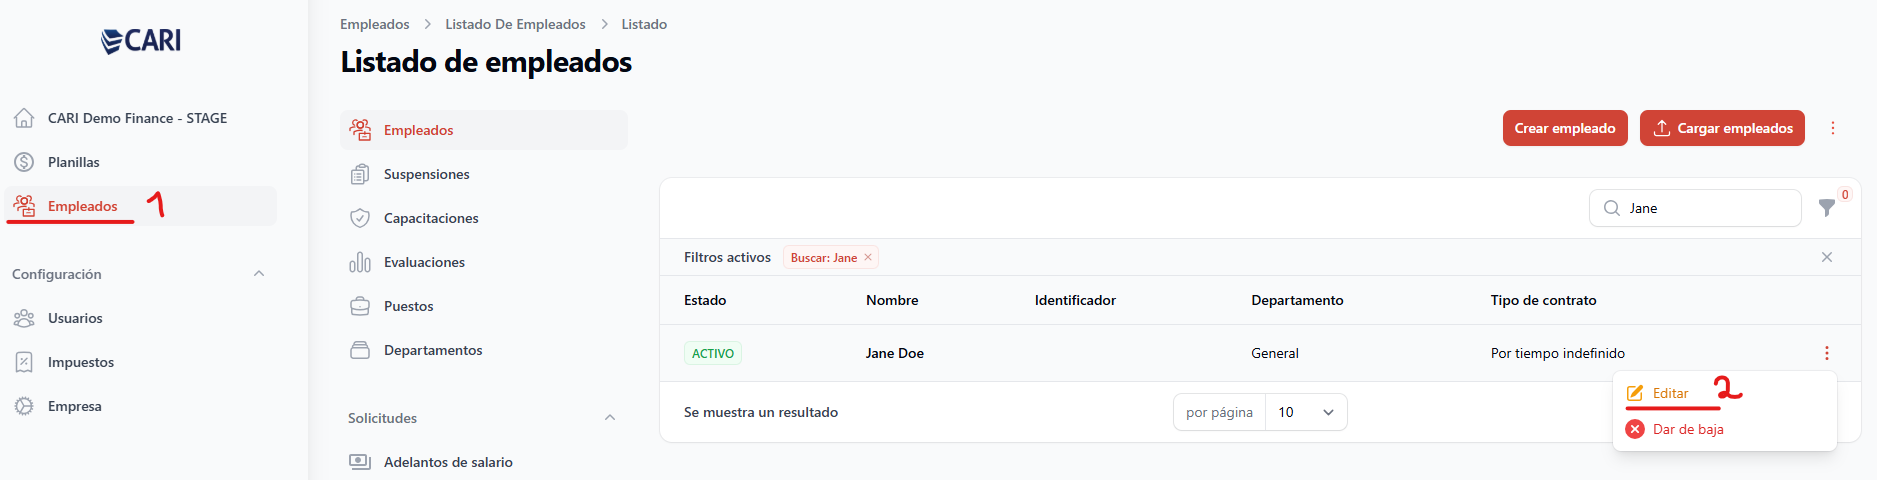Clear all active filters with X
This screenshot has width=1877, height=480.
coord(1827,257)
